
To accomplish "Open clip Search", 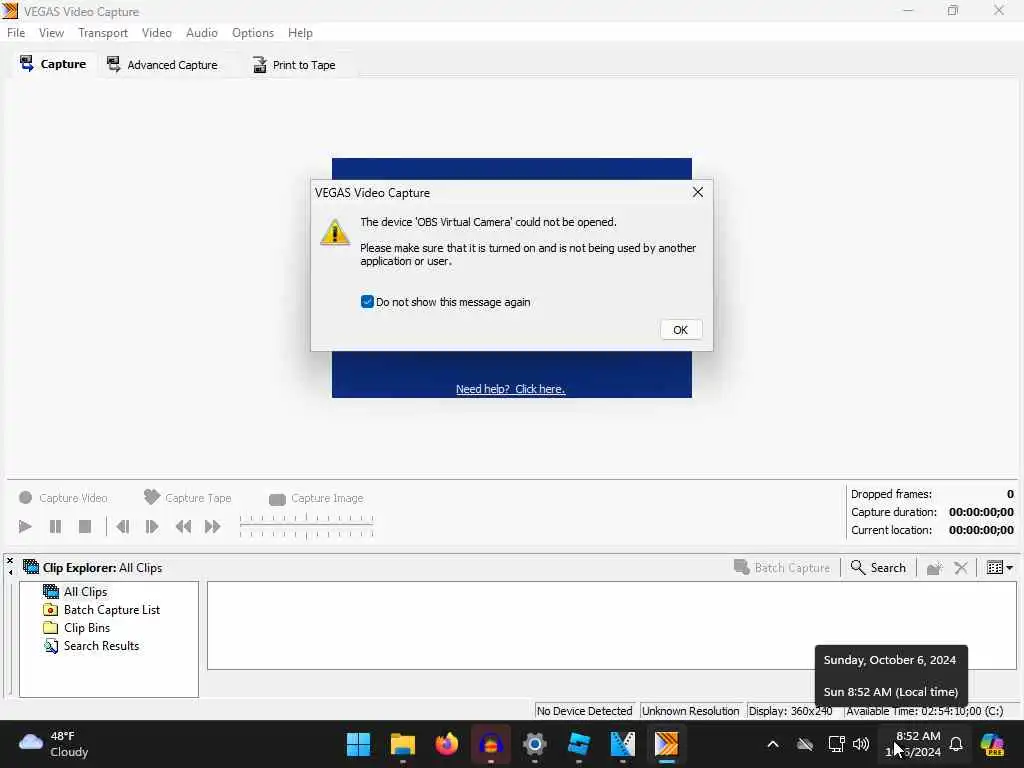I will point(878,568).
